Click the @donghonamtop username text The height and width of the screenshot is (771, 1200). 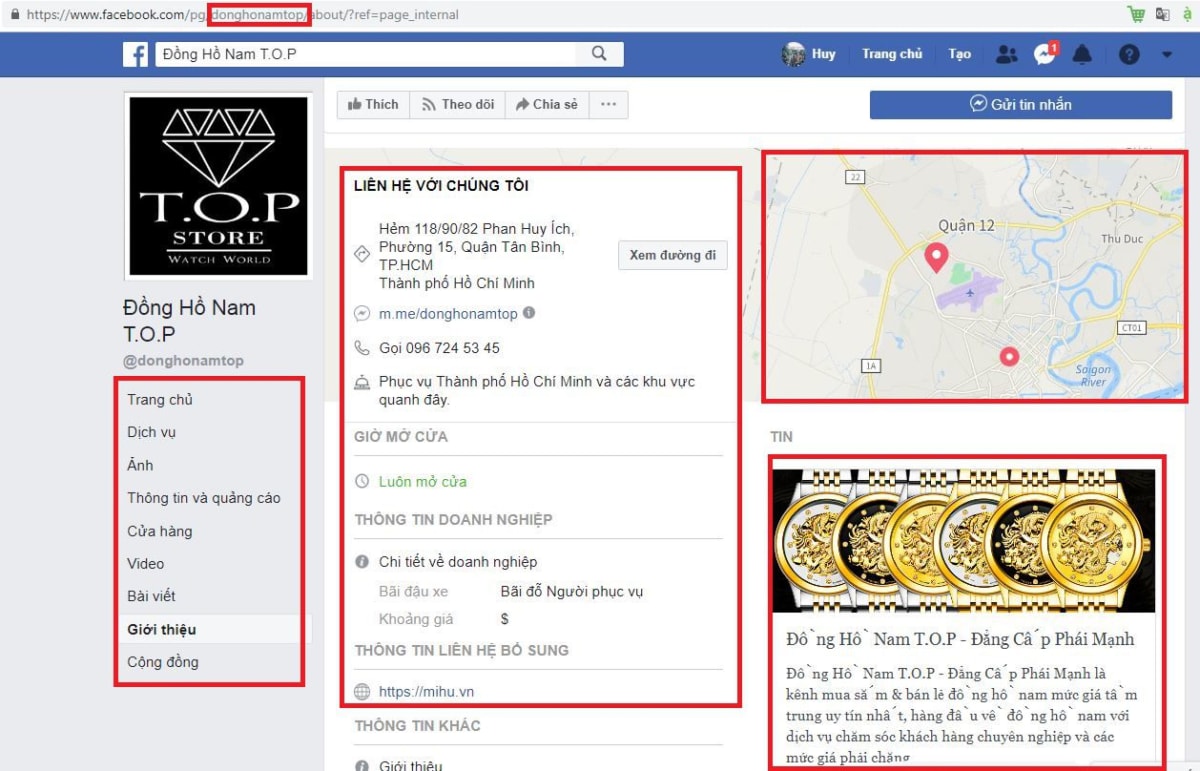point(183,361)
